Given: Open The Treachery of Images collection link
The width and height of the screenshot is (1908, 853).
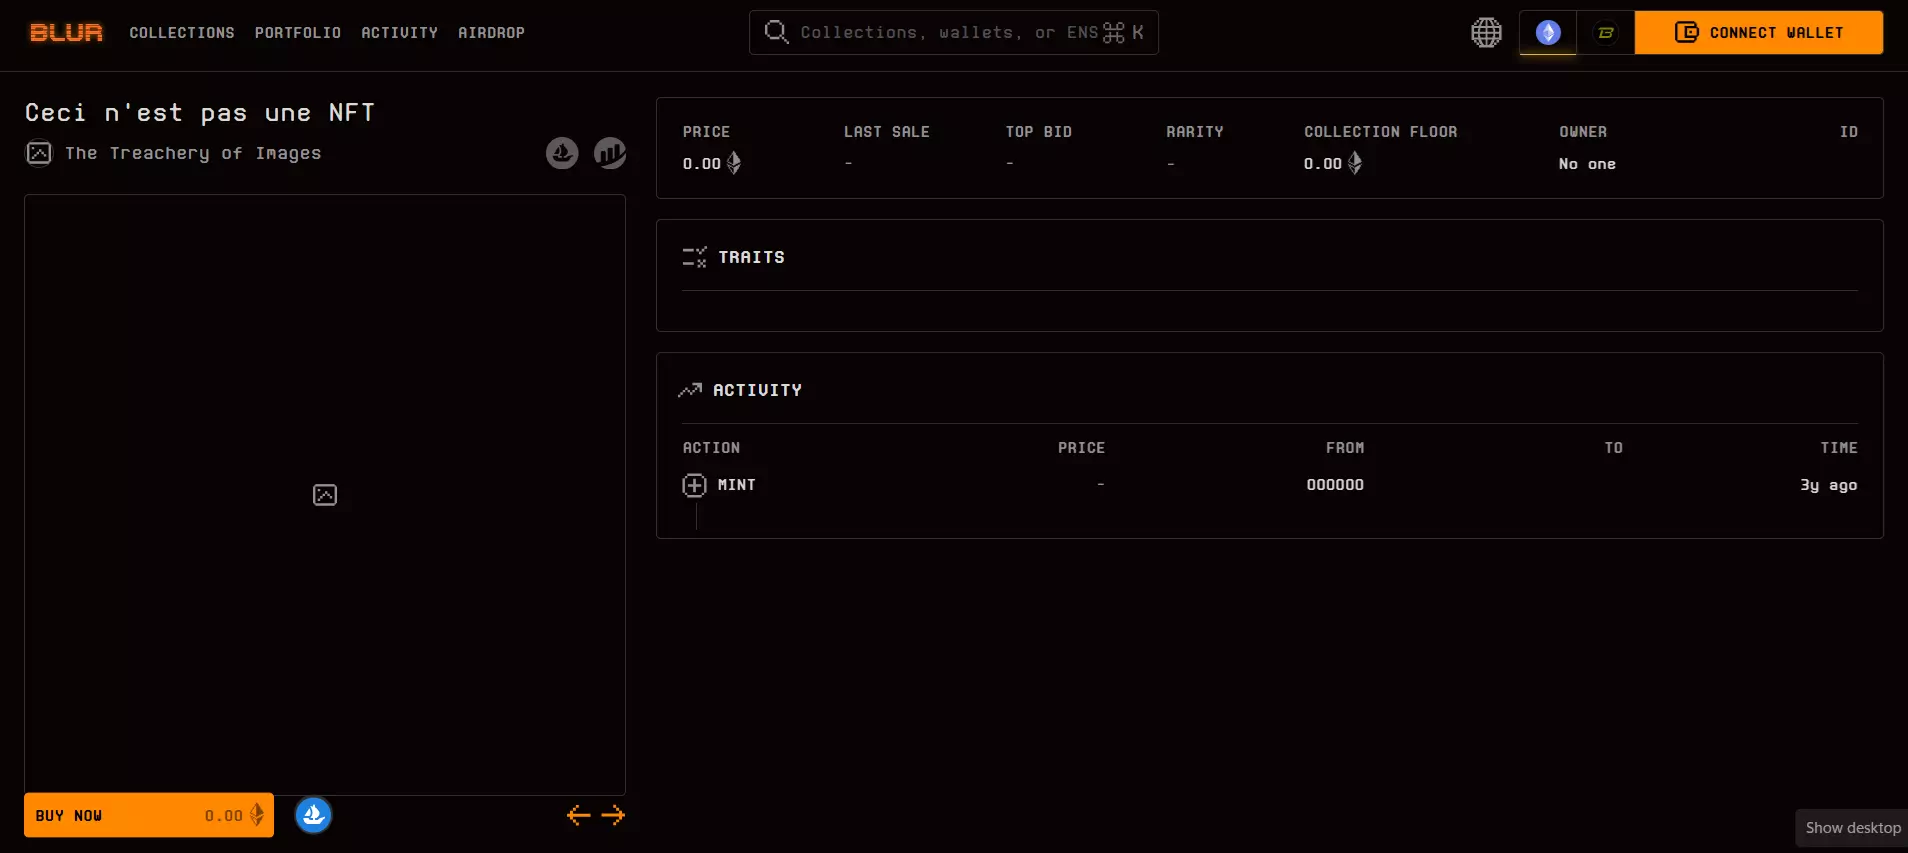Looking at the screenshot, I should (193, 153).
